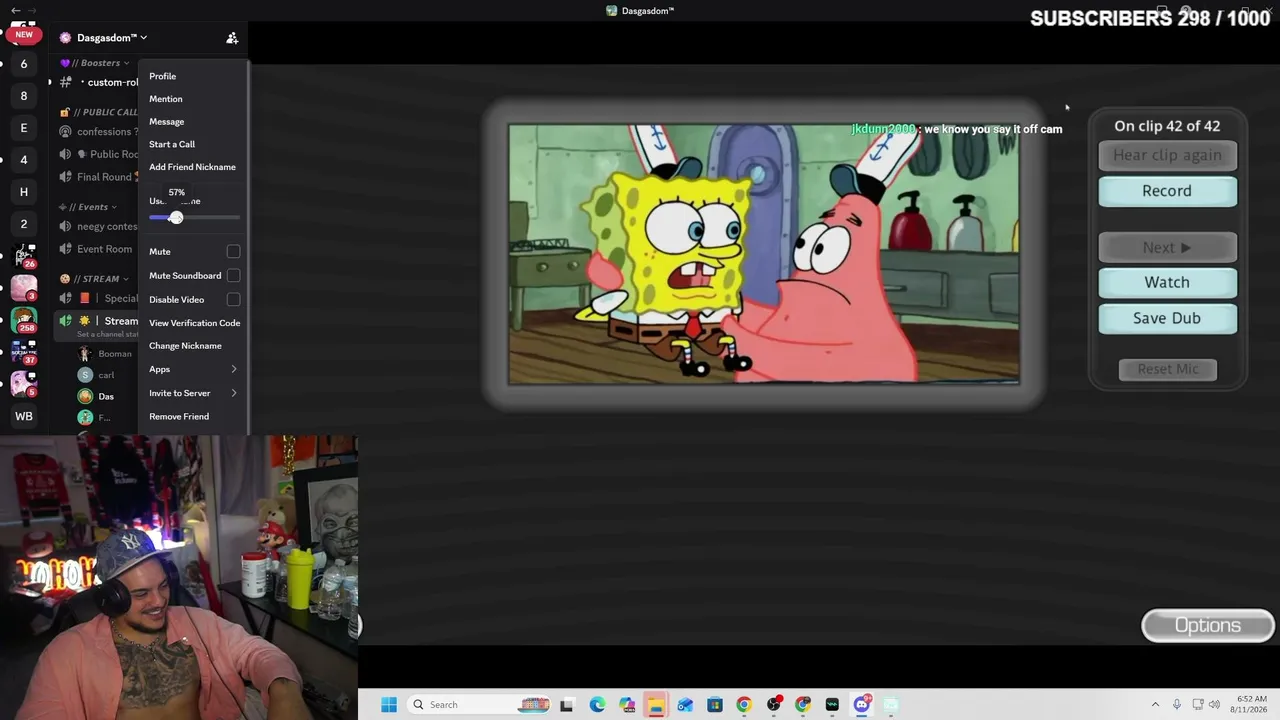Click the Next clip button

[x=1167, y=247]
